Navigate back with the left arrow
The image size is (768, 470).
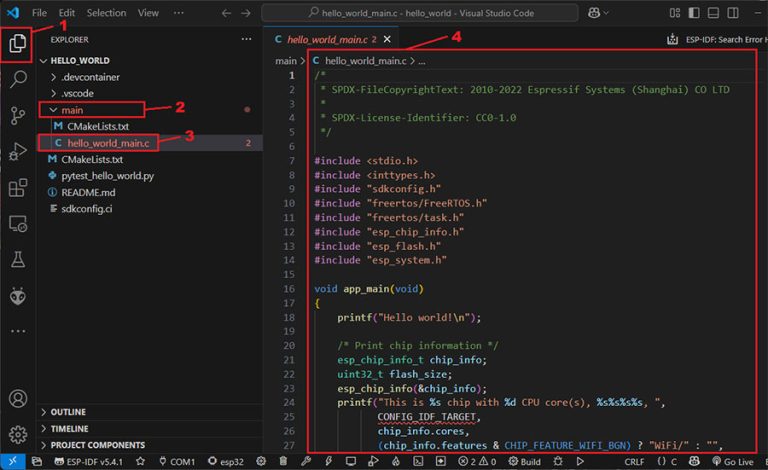pyautogui.click(x=226, y=13)
